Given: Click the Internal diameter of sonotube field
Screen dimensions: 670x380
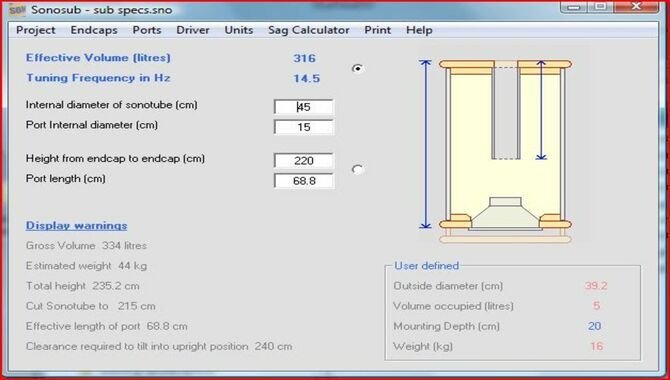Looking at the screenshot, I should [x=303, y=107].
